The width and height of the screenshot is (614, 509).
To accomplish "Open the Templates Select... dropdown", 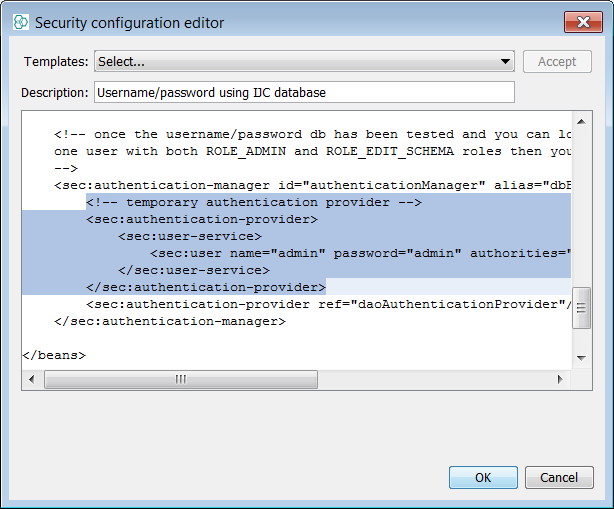I will pos(305,62).
